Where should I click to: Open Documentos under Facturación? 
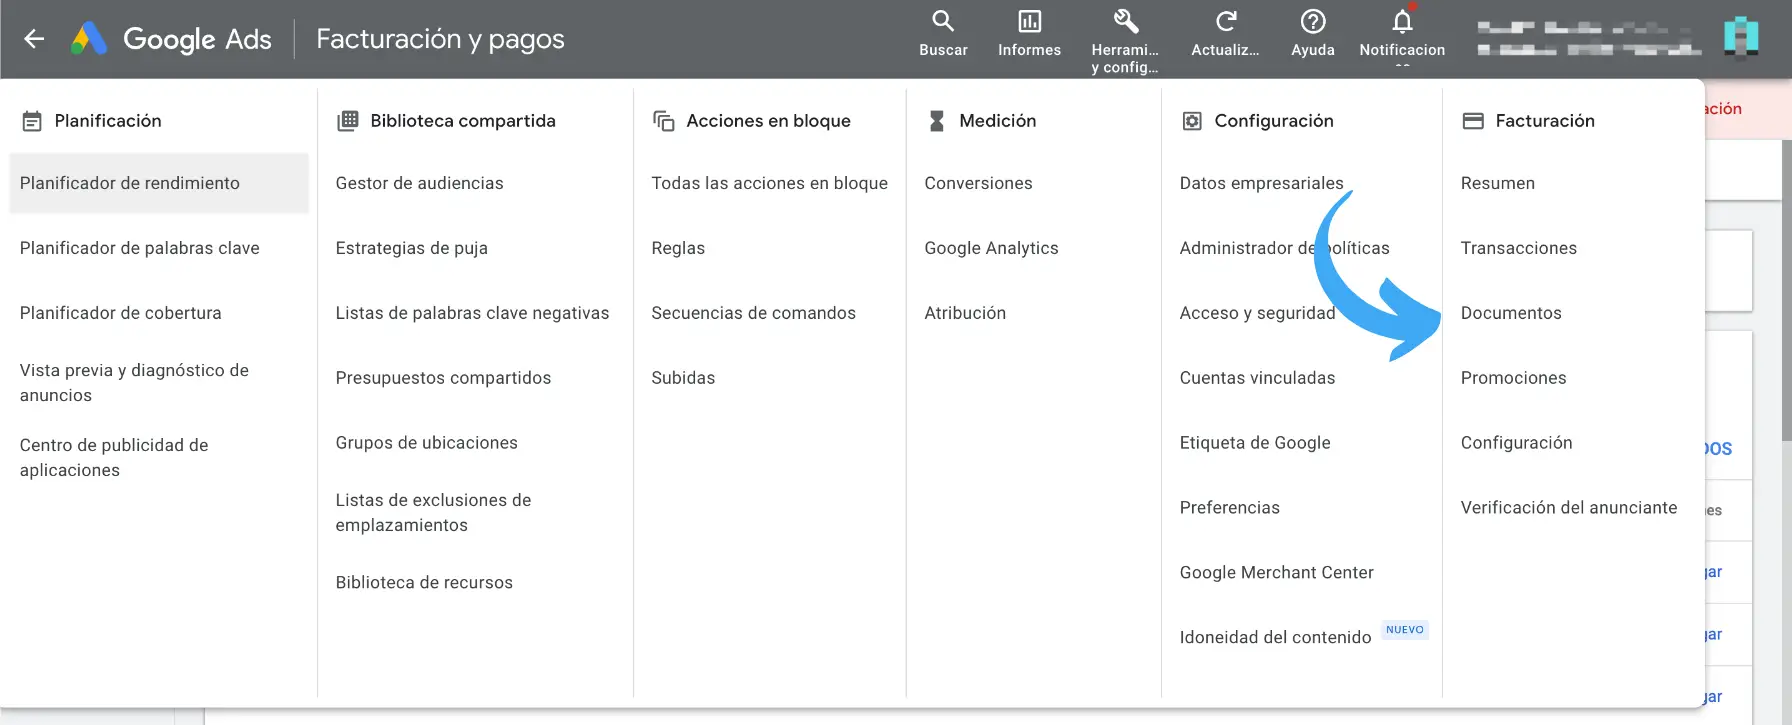coord(1510,313)
